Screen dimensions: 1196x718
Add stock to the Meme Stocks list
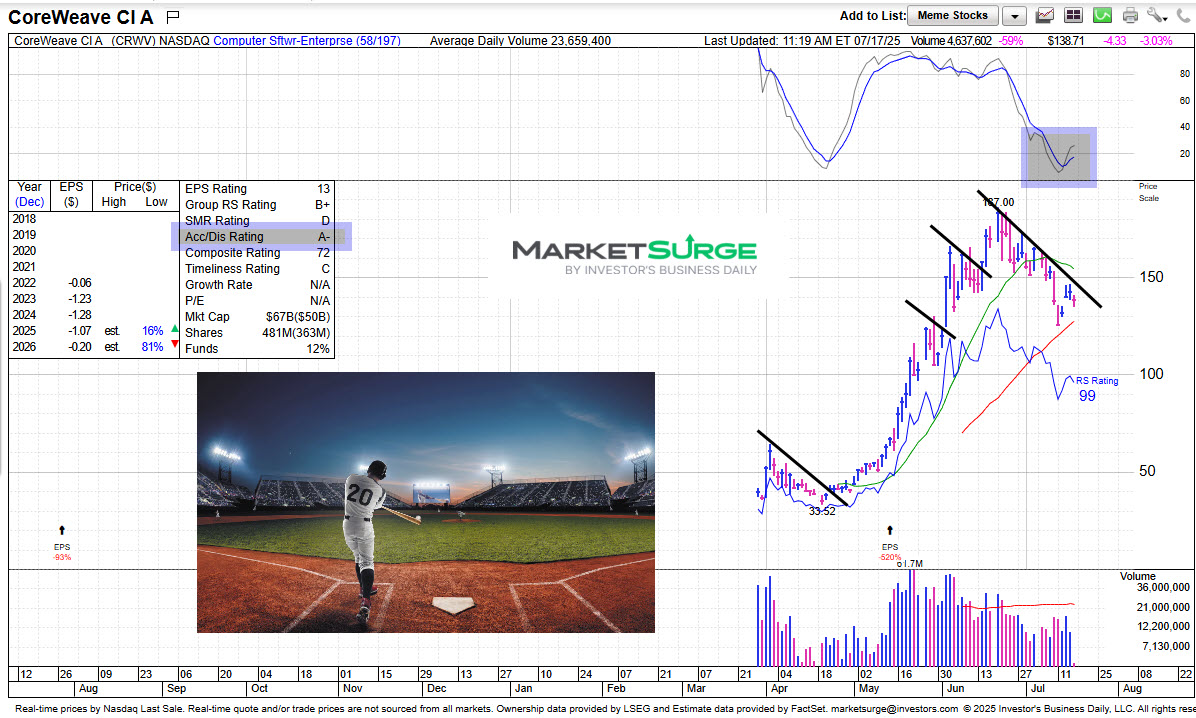[952, 15]
